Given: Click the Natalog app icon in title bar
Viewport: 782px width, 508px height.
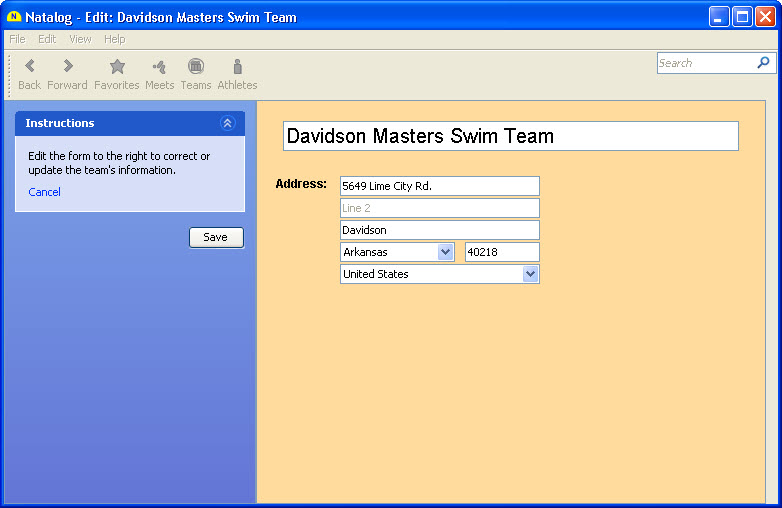Looking at the screenshot, I should click(x=14, y=17).
